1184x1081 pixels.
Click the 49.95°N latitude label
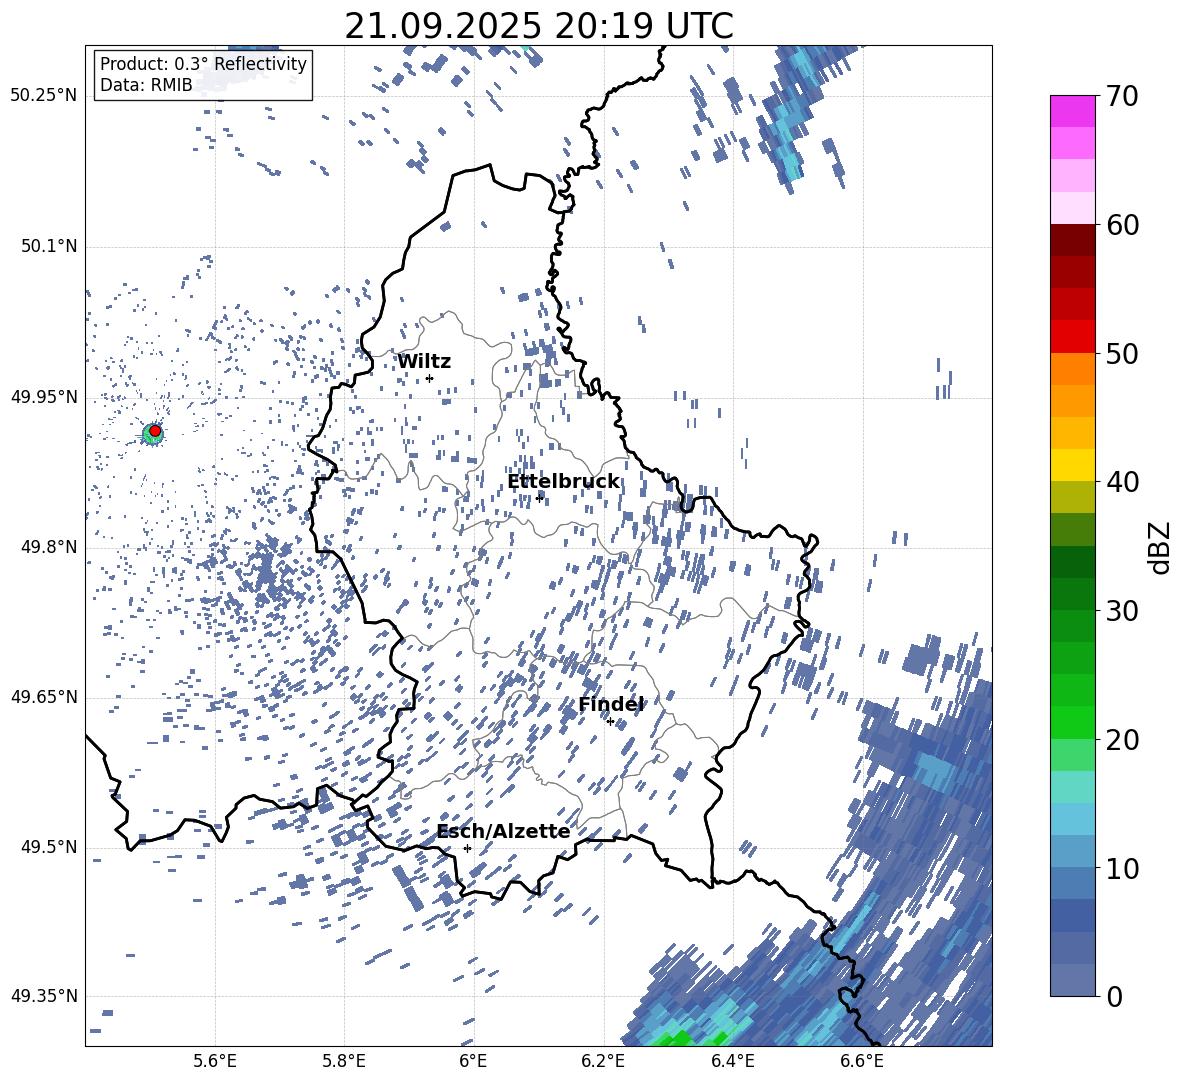coord(44,396)
